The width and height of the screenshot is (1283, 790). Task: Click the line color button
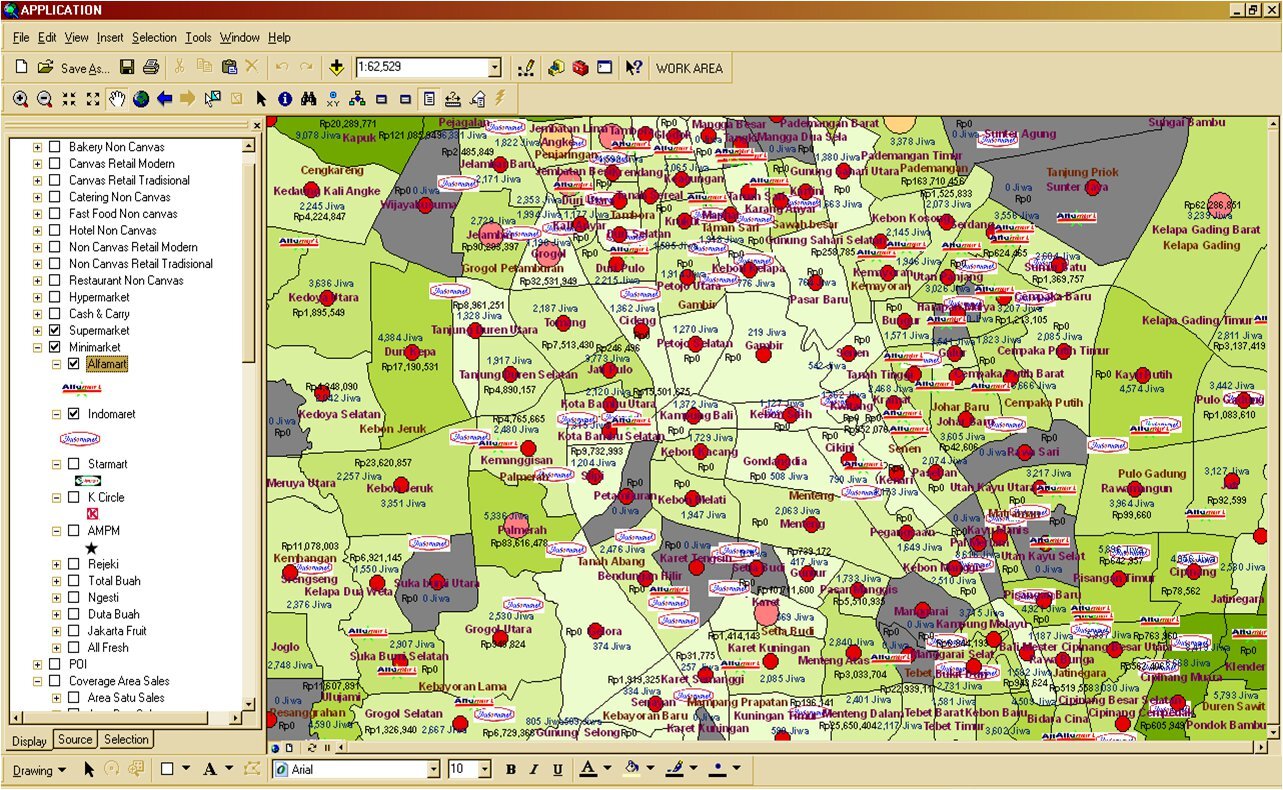(675, 769)
